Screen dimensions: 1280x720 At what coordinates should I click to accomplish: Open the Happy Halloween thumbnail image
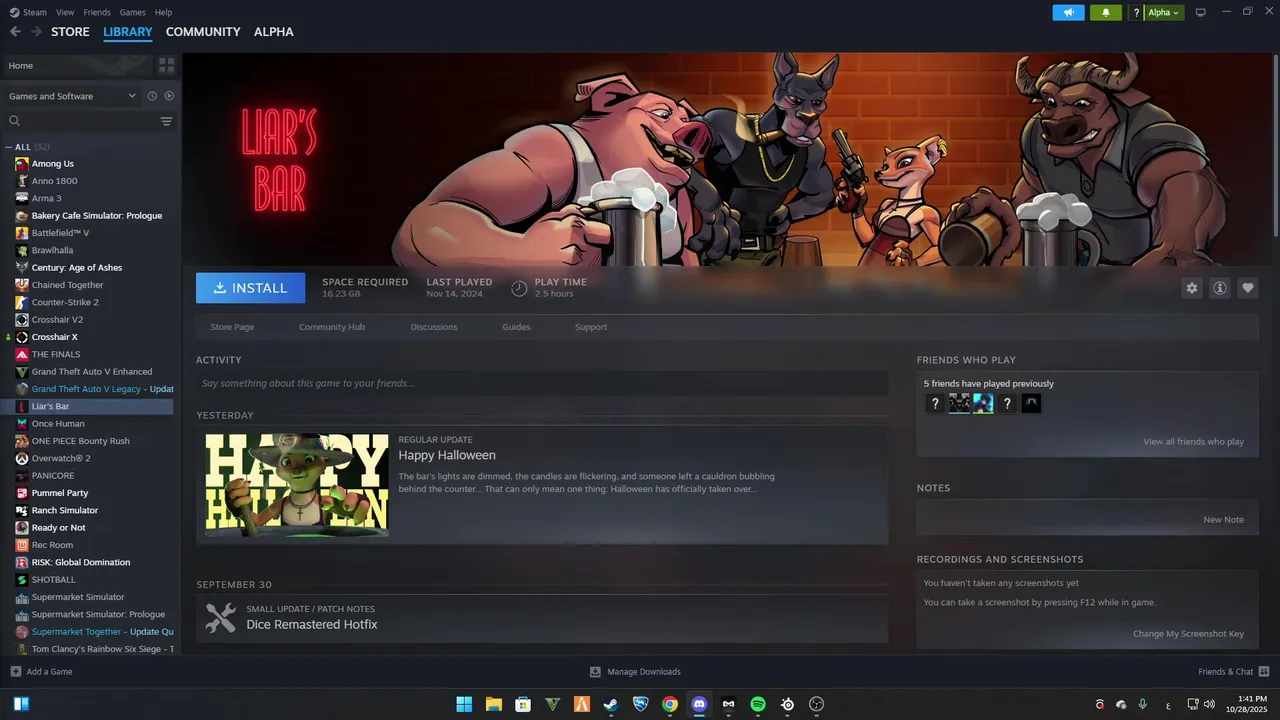(297, 485)
